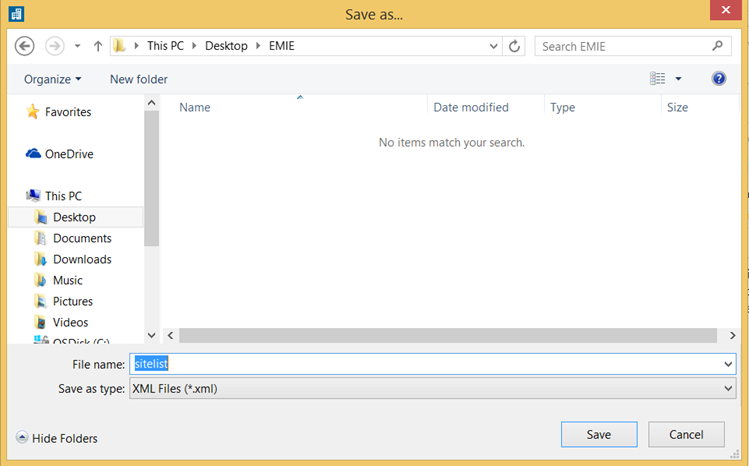Viewport: 749px width, 466px height.
Task: Select EMIE in the address breadcrumb
Action: click(x=281, y=46)
